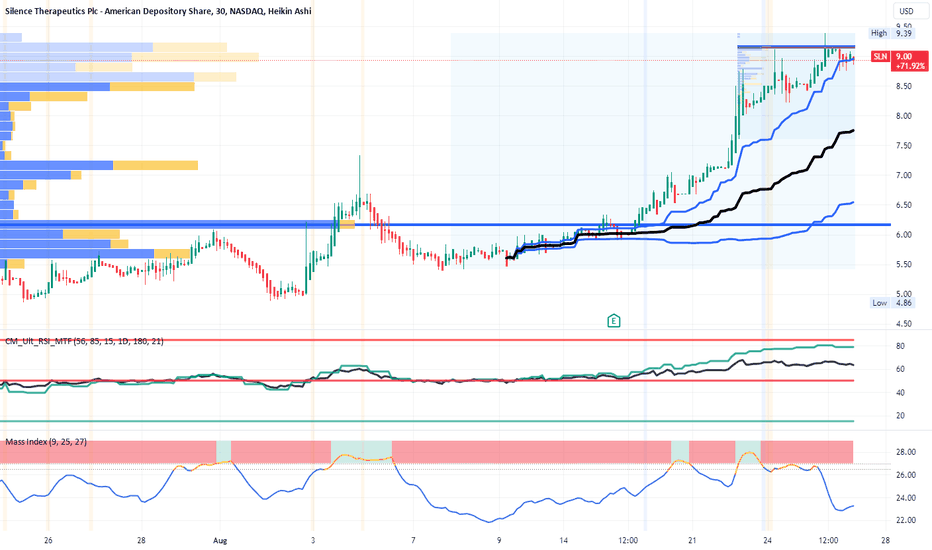This screenshot has height=550, width=932.
Task: Click the 24.00 Mass Index scale value
Action: pos(906,498)
